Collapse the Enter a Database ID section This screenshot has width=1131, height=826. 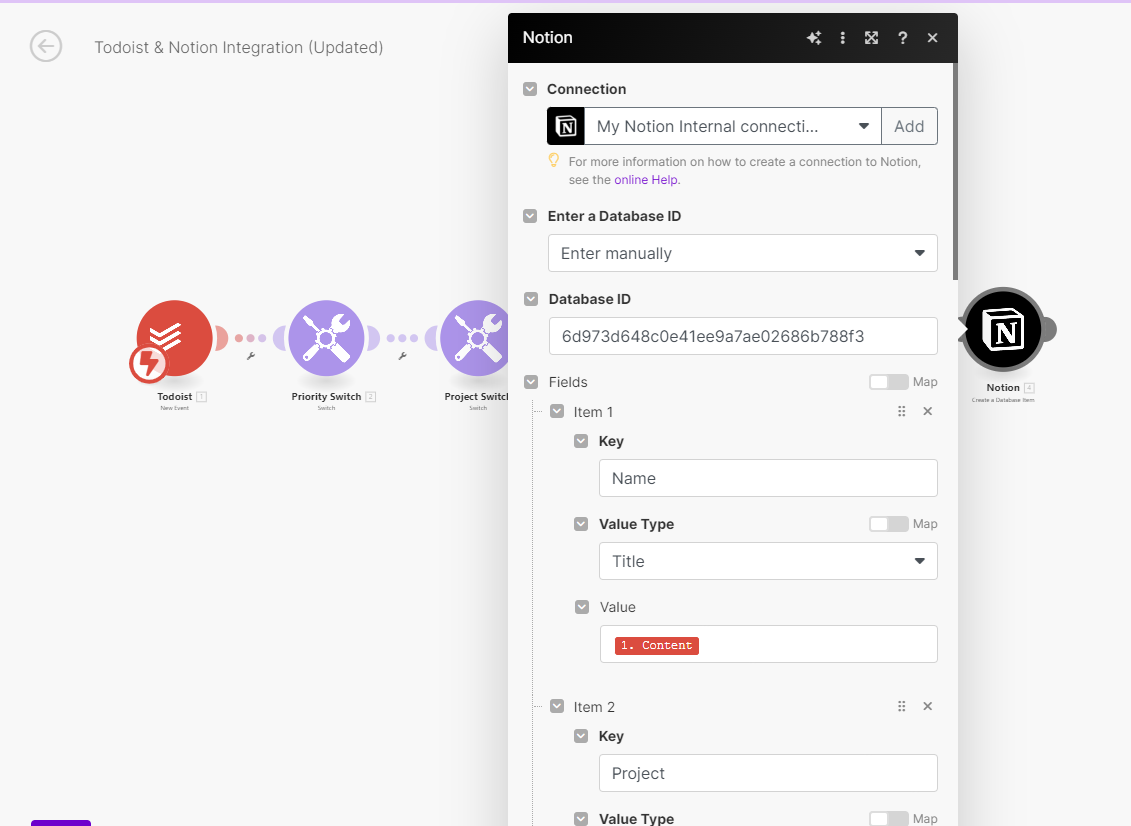click(x=530, y=216)
